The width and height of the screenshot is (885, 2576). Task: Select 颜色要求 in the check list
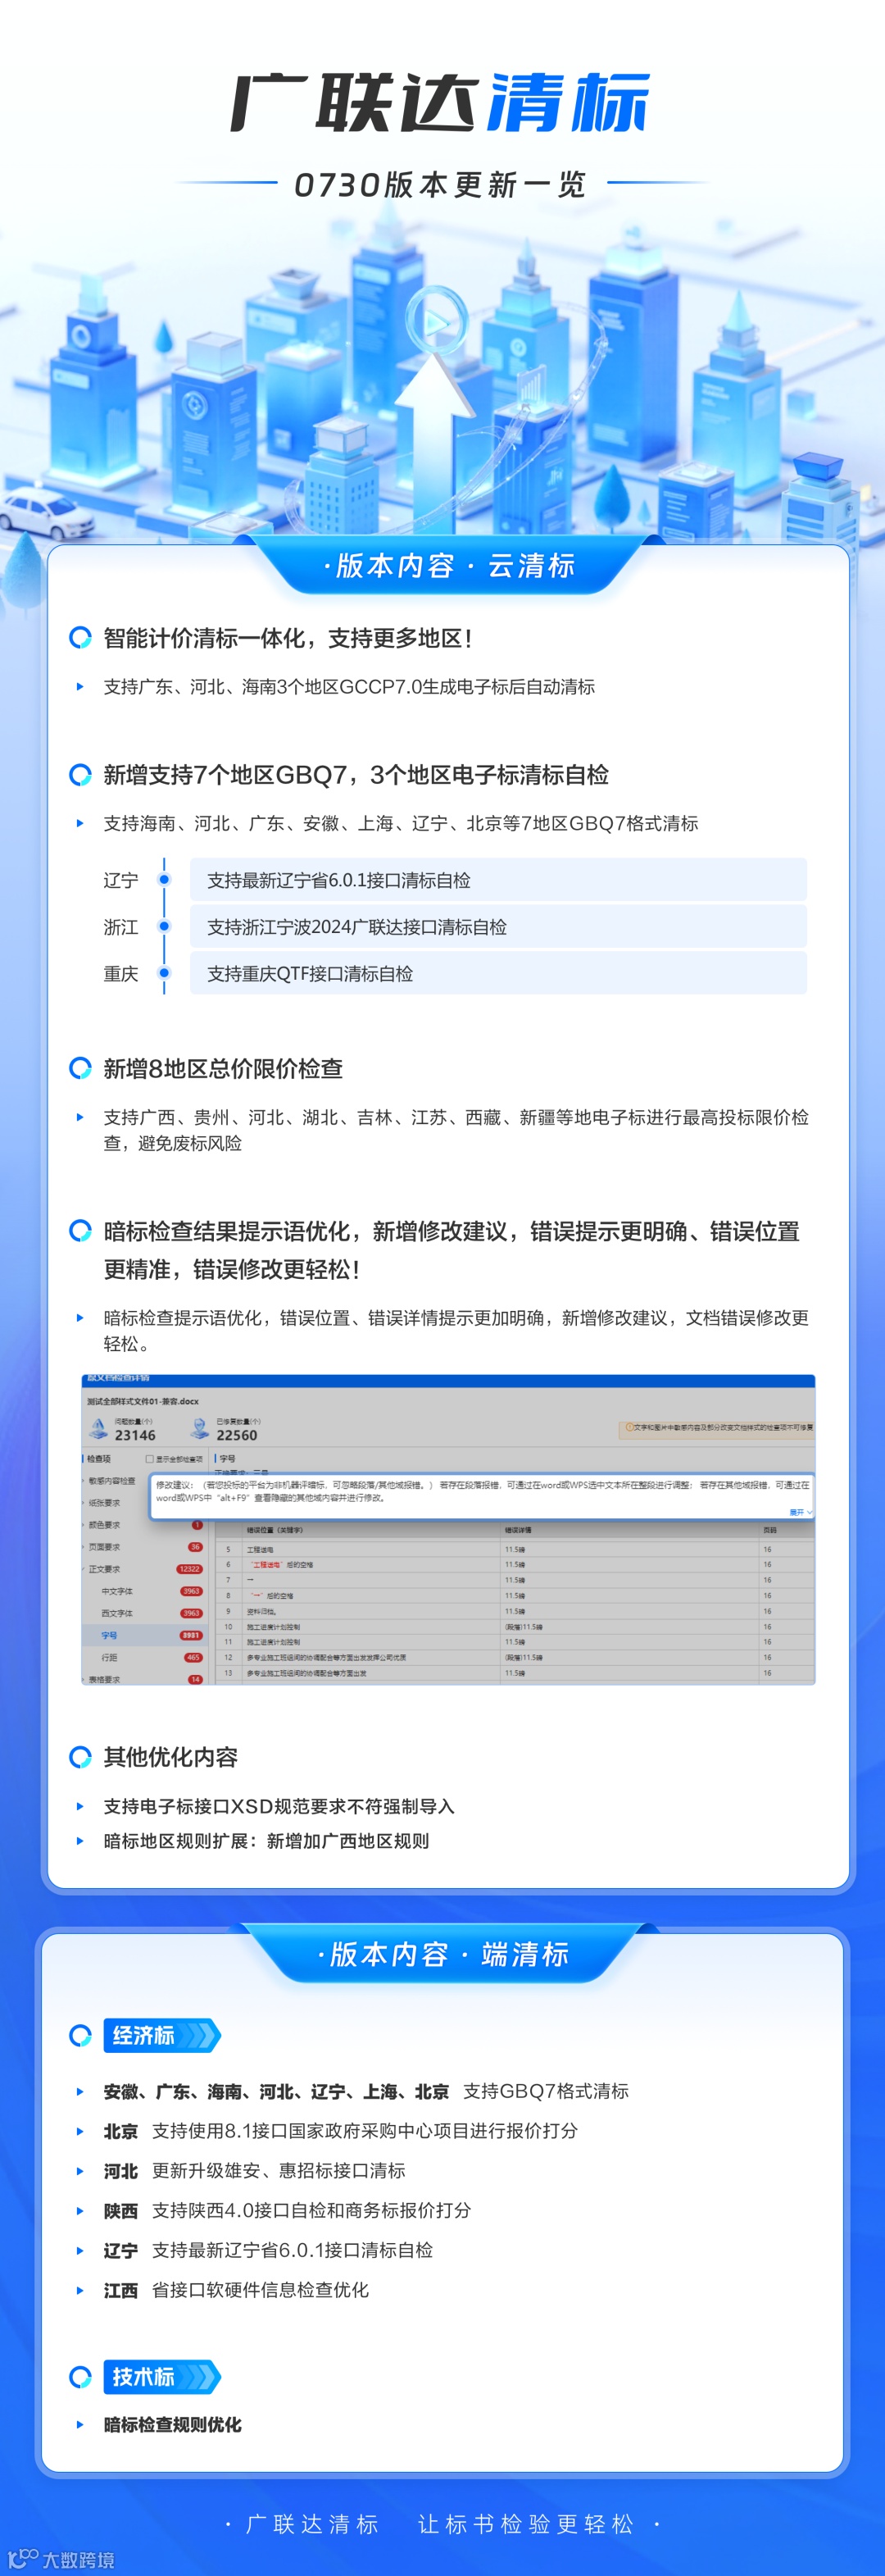click(x=104, y=1525)
